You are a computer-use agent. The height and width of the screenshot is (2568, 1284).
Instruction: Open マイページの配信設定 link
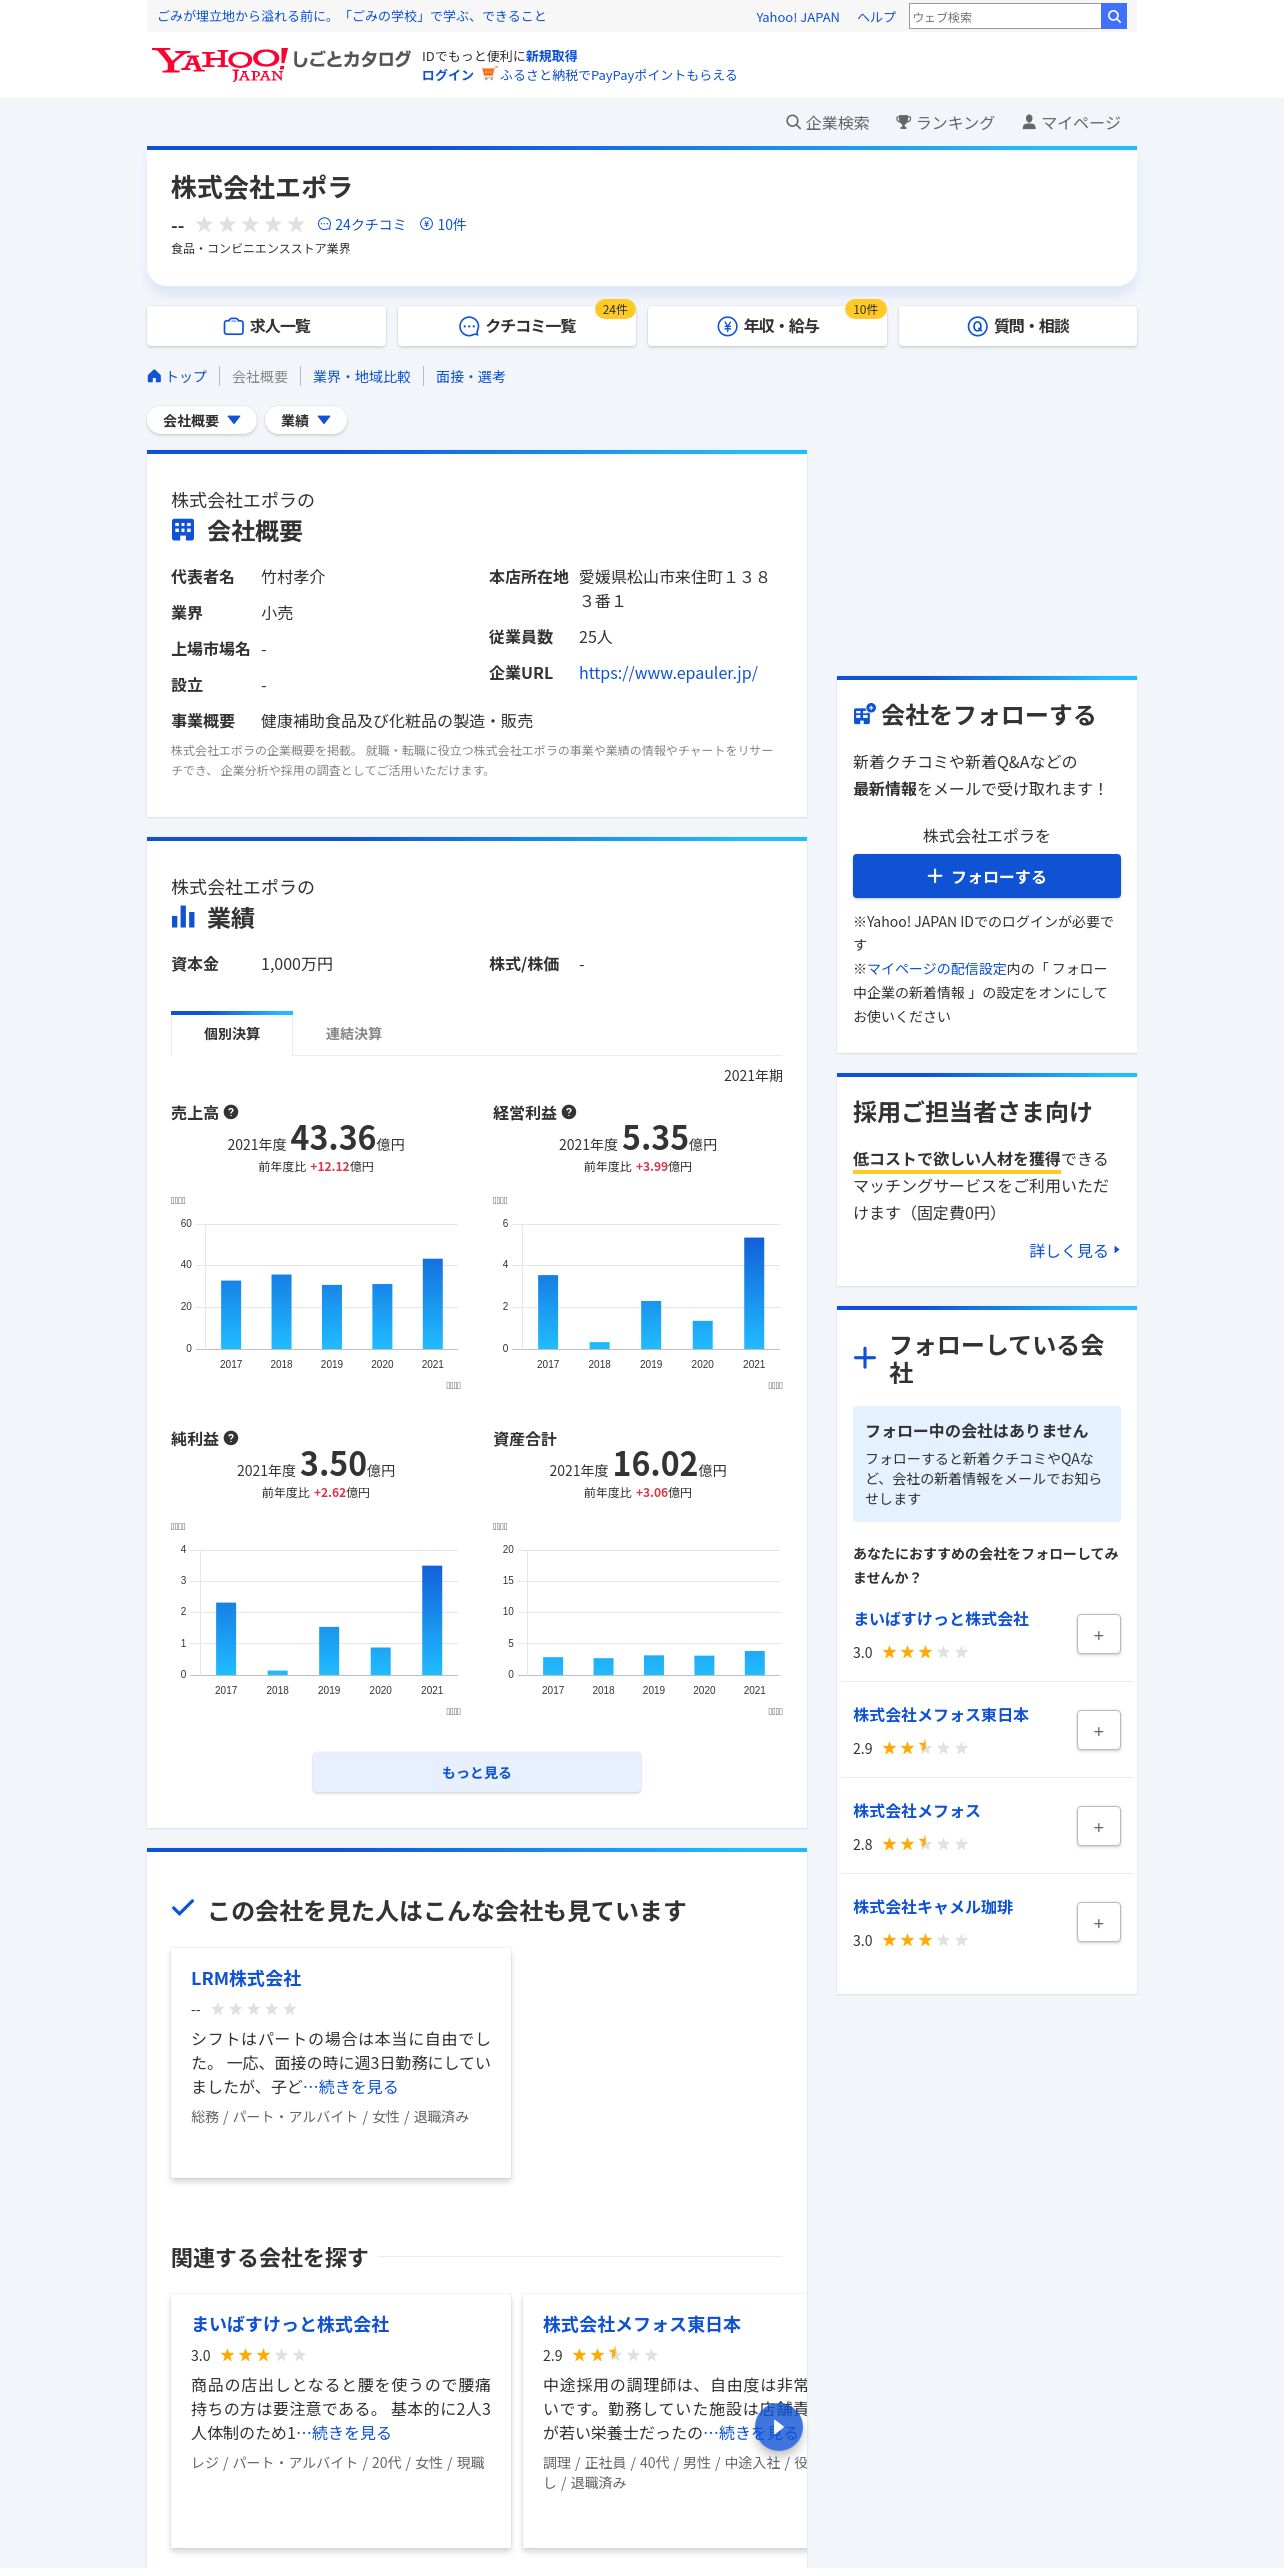[937, 968]
